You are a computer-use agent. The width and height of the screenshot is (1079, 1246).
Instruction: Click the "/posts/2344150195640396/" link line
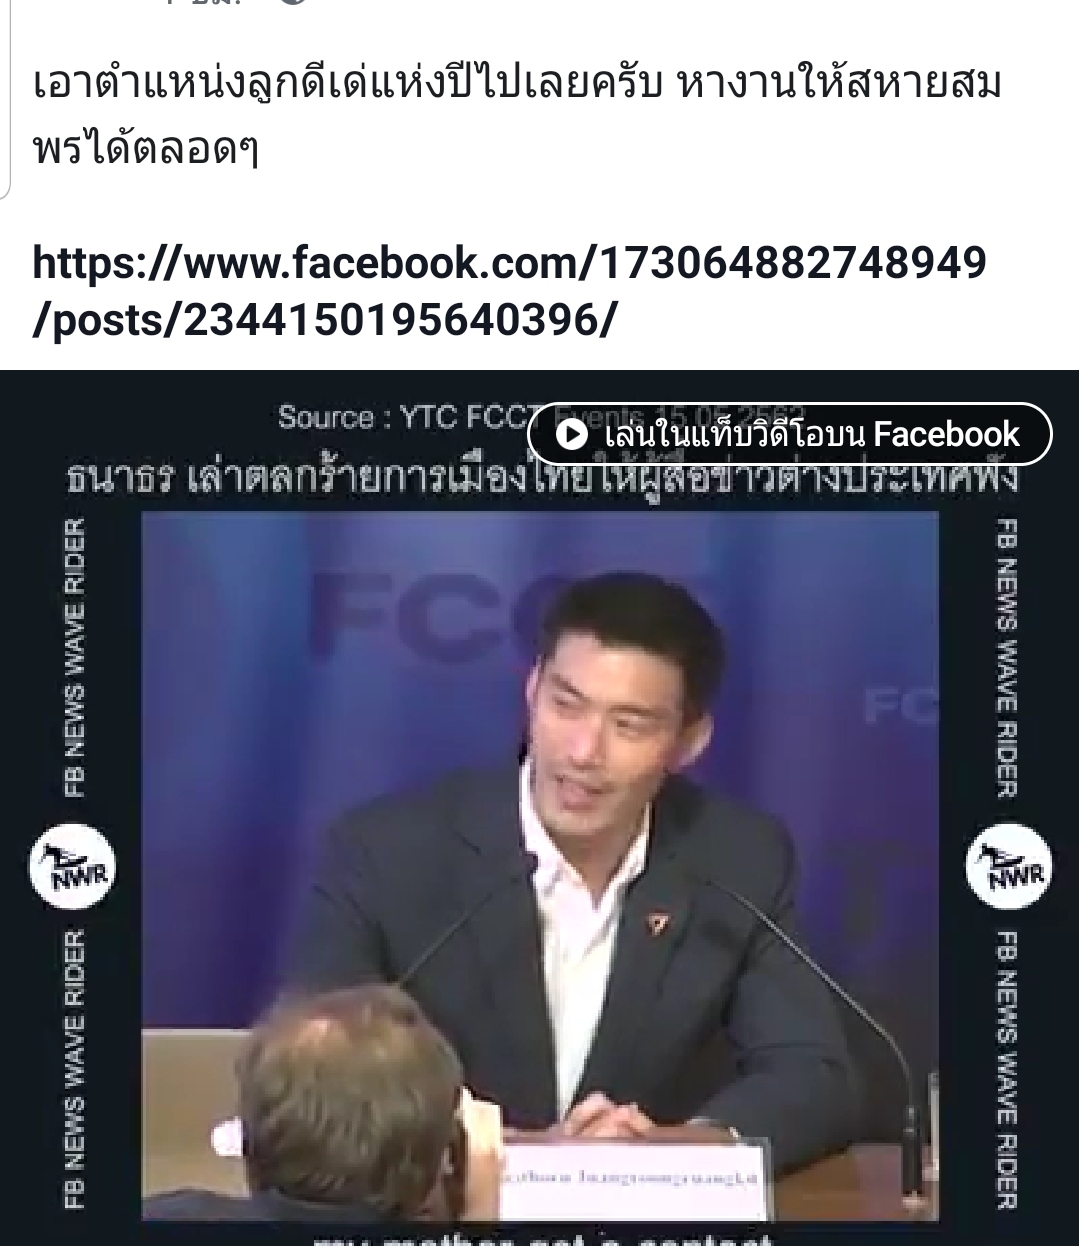(325, 319)
